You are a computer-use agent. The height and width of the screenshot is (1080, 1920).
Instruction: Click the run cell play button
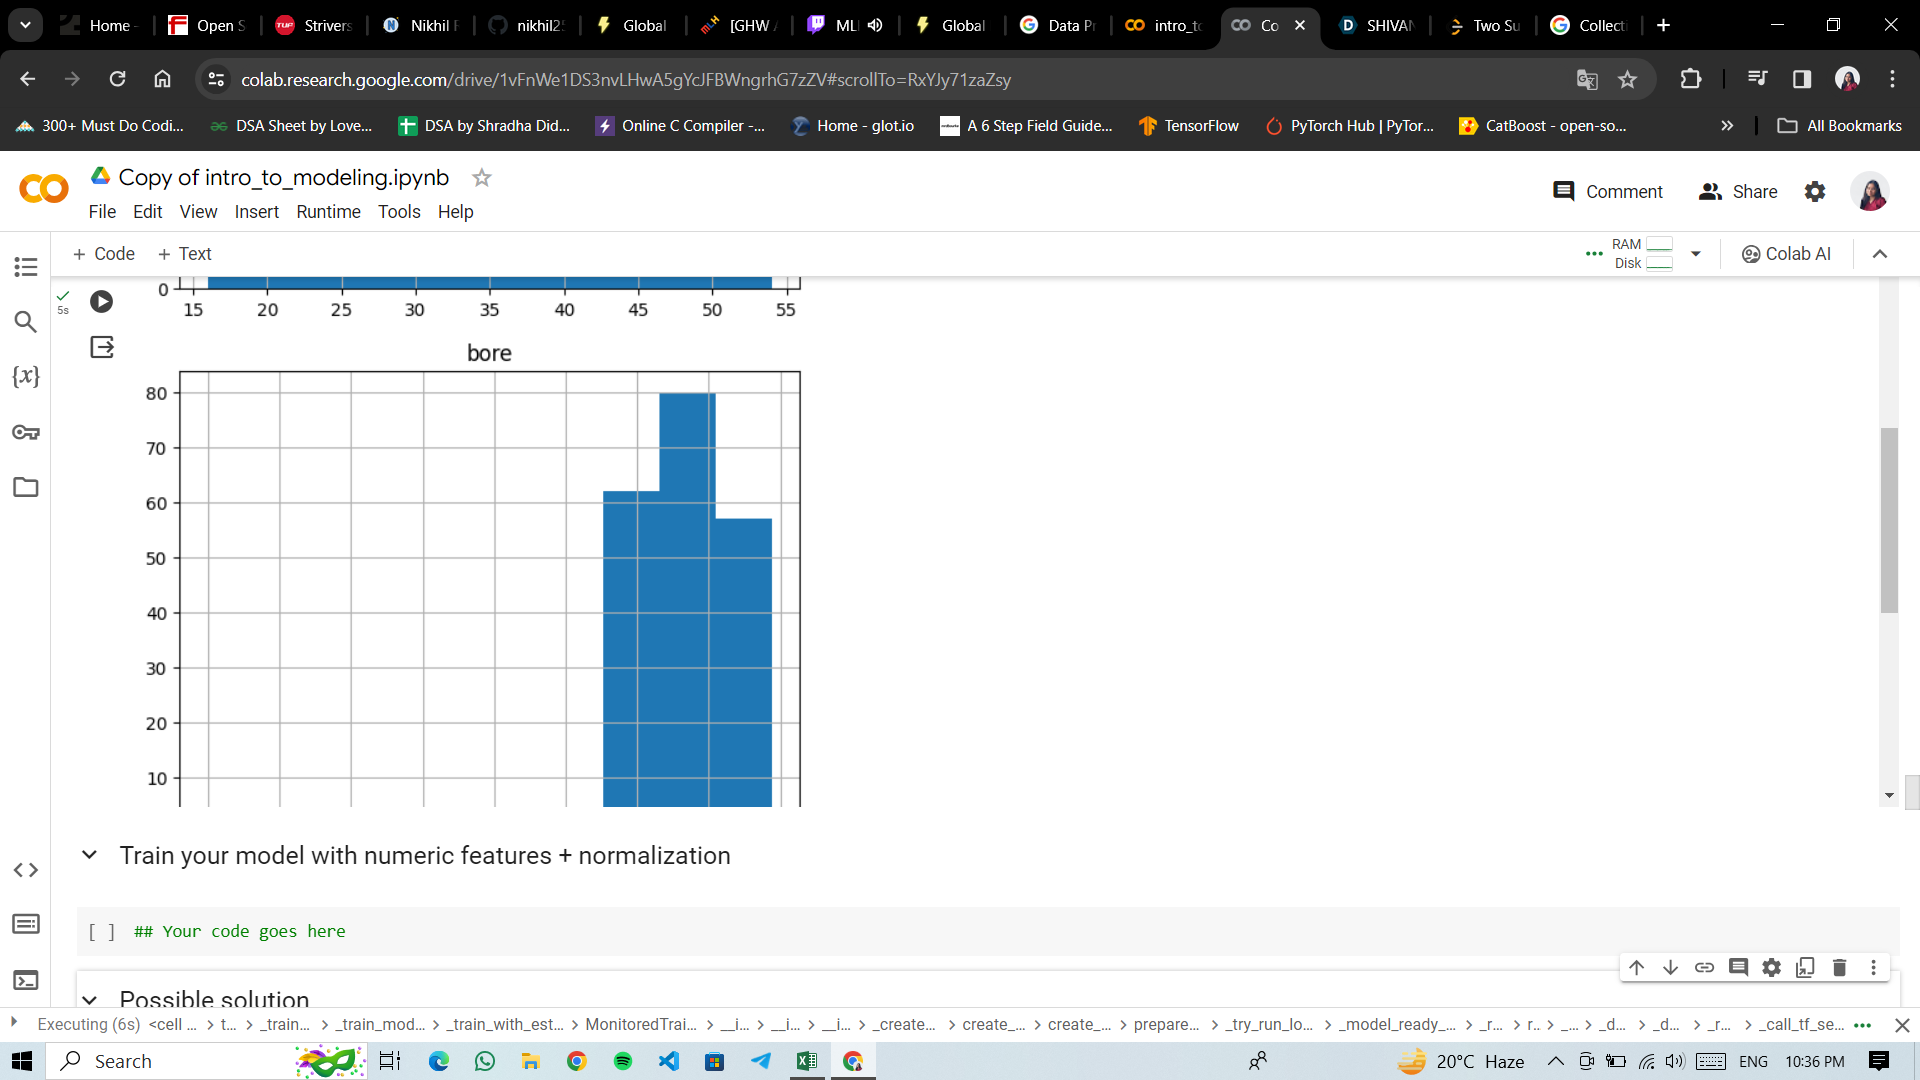tap(101, 301)
